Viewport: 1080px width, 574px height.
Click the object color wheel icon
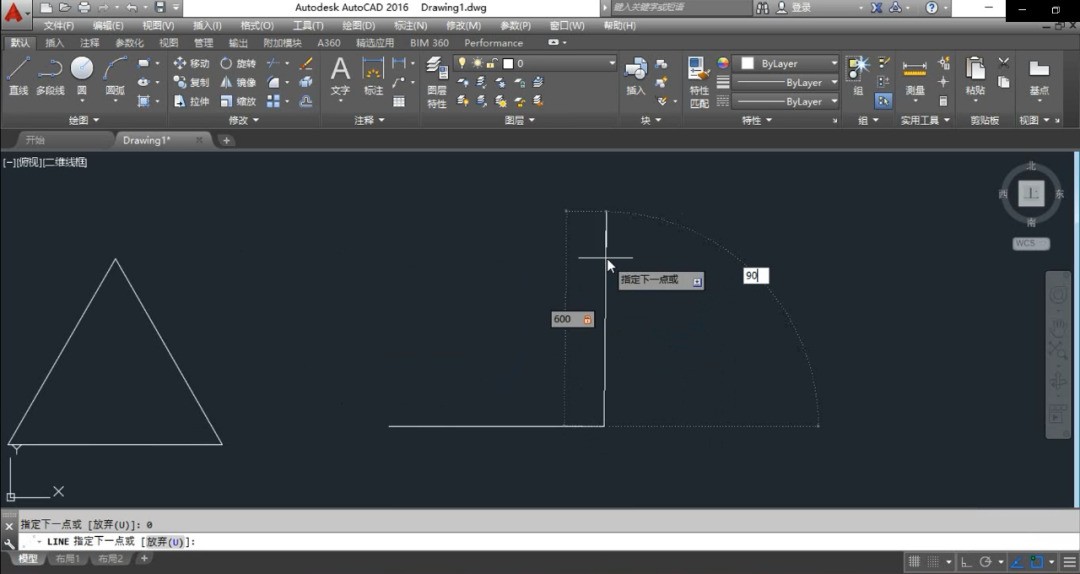(723, 63)
